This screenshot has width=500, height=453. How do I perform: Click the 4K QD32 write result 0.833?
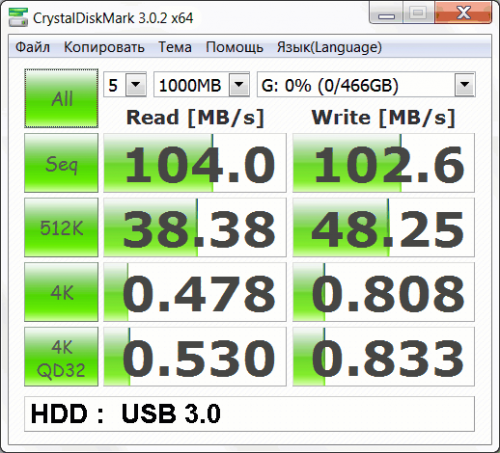383,357
